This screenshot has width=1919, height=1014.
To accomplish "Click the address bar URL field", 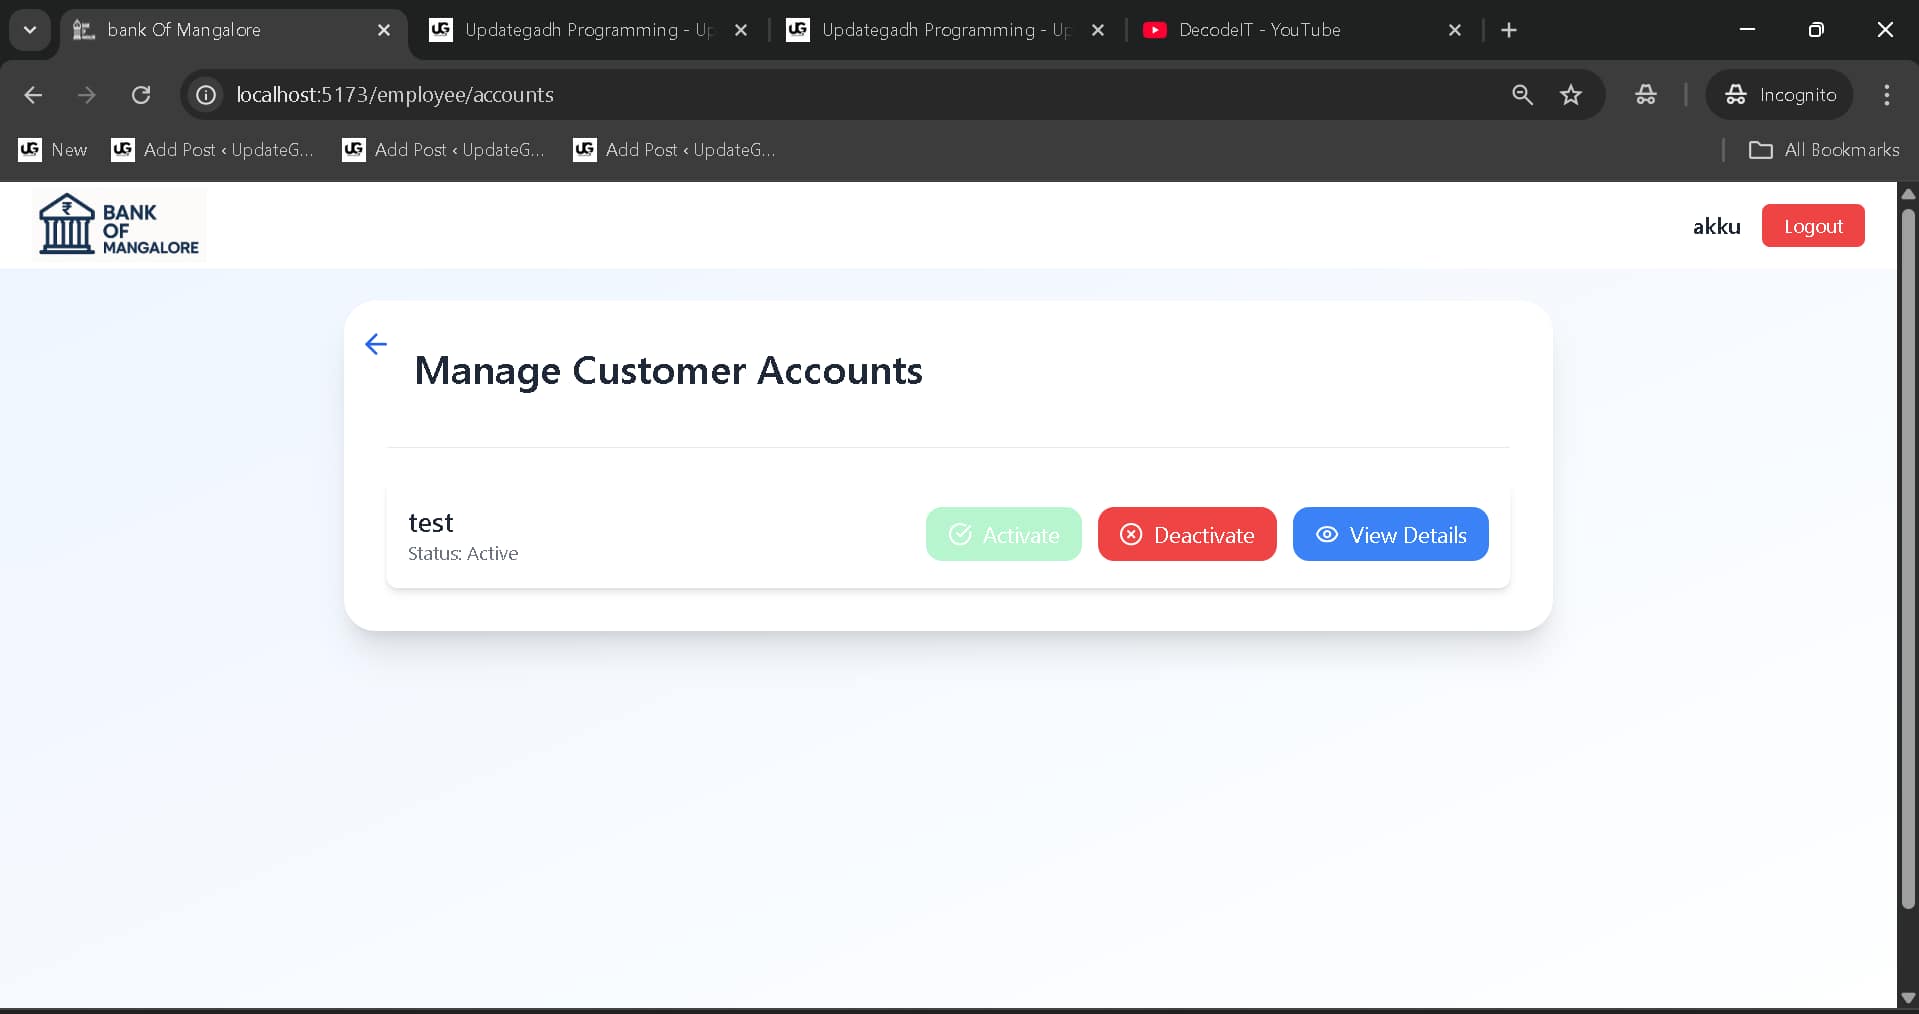I will pyautogui.click(x=700, y=95).
